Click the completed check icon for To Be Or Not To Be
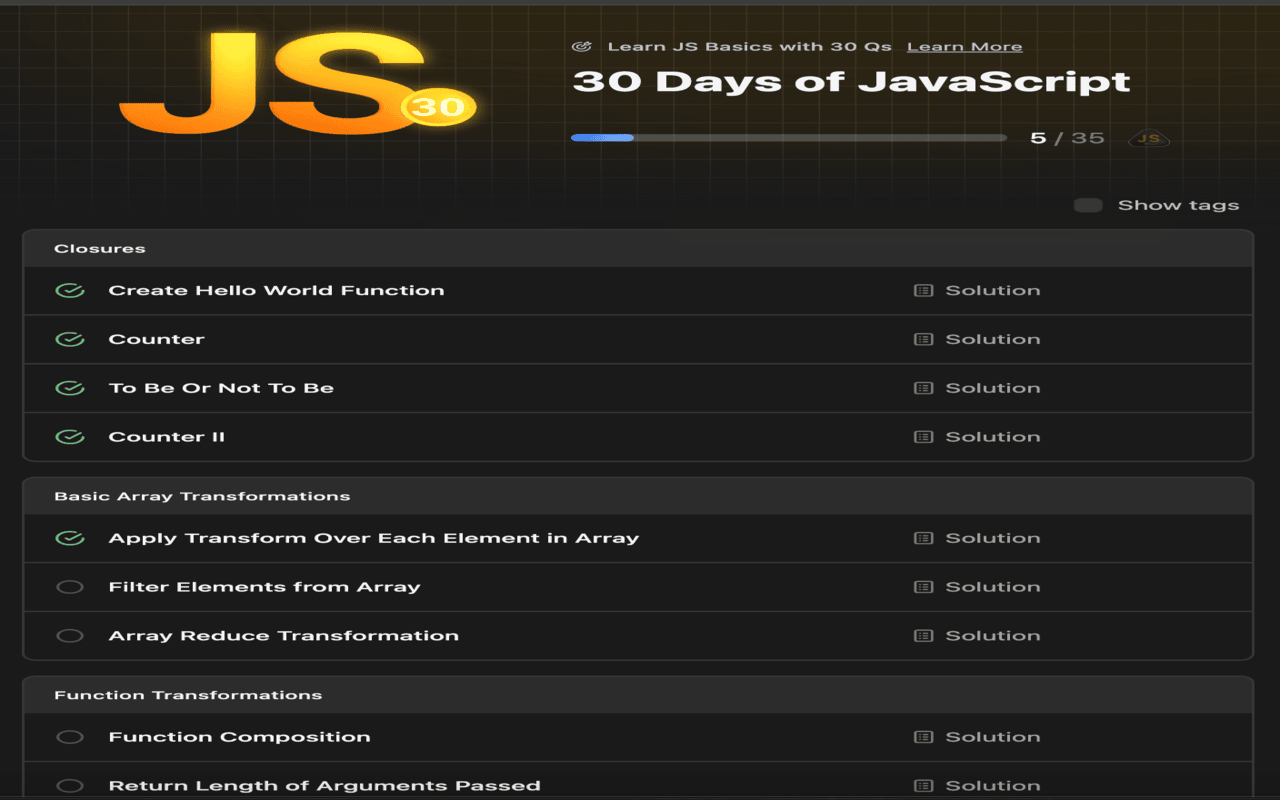 point(70,388)
